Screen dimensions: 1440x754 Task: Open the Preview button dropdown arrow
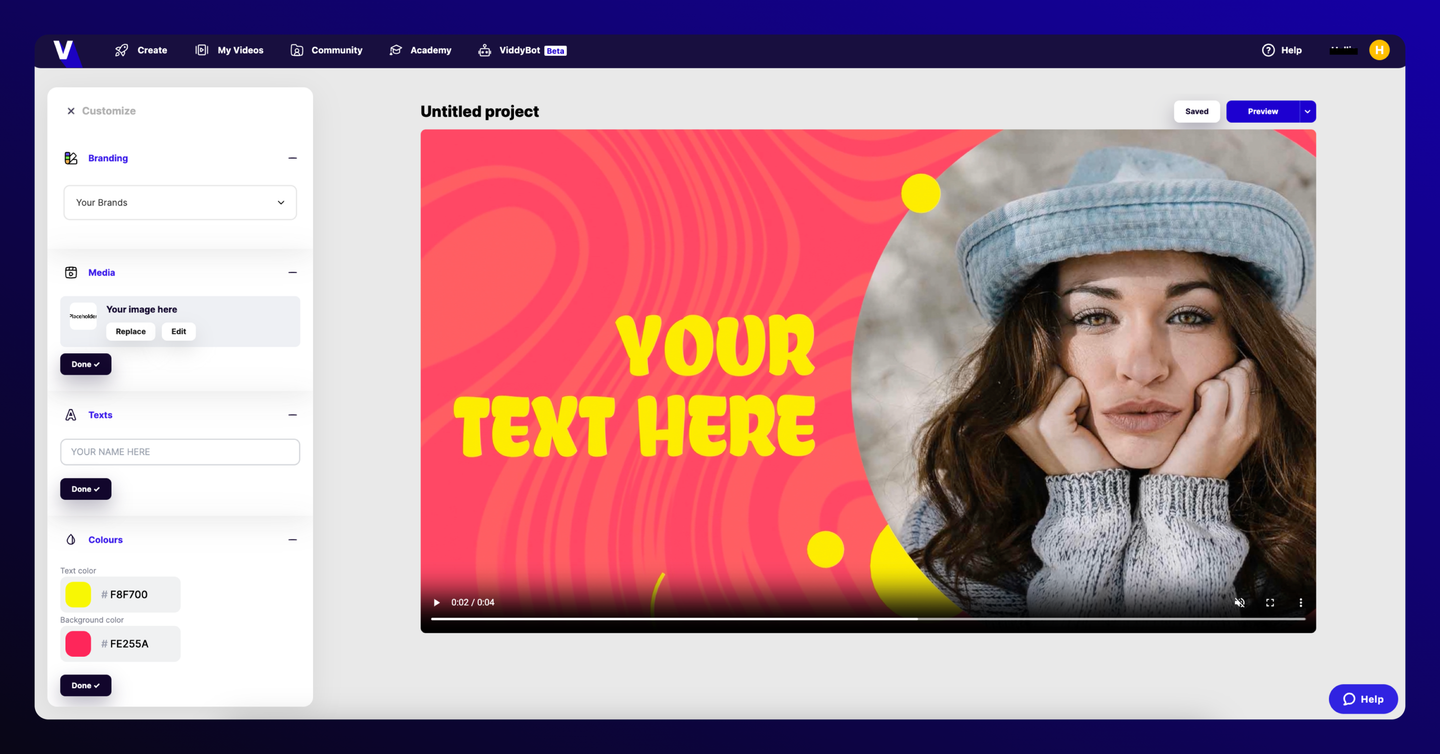(1308, 112)
